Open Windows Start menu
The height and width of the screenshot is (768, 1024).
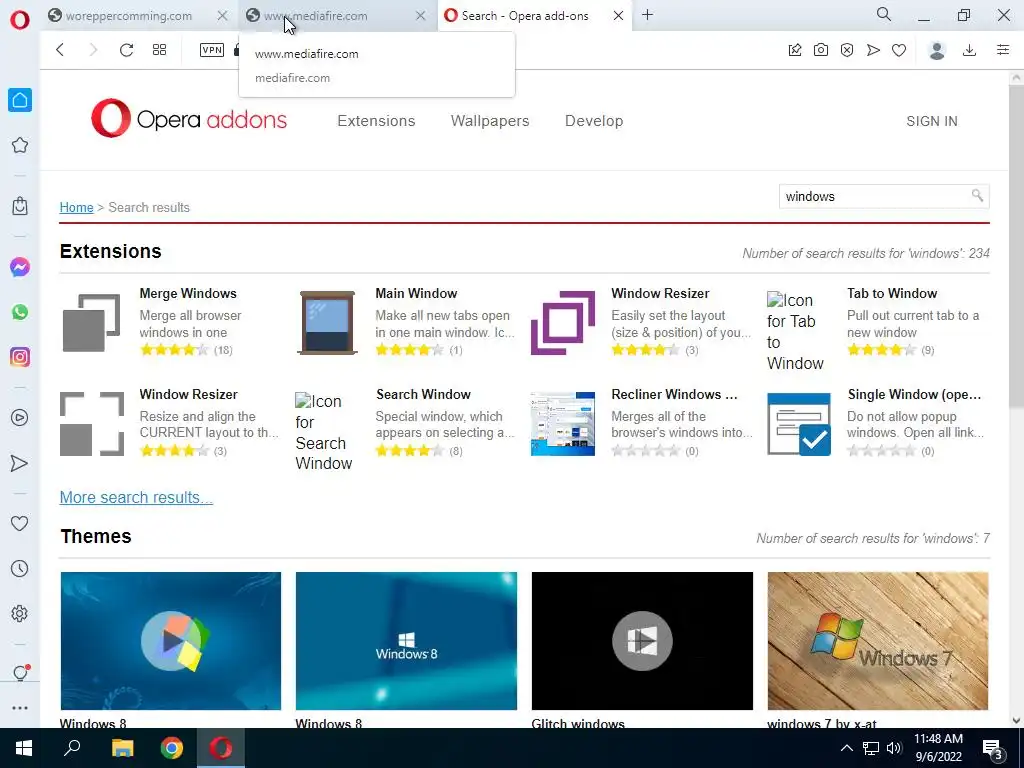24,748
